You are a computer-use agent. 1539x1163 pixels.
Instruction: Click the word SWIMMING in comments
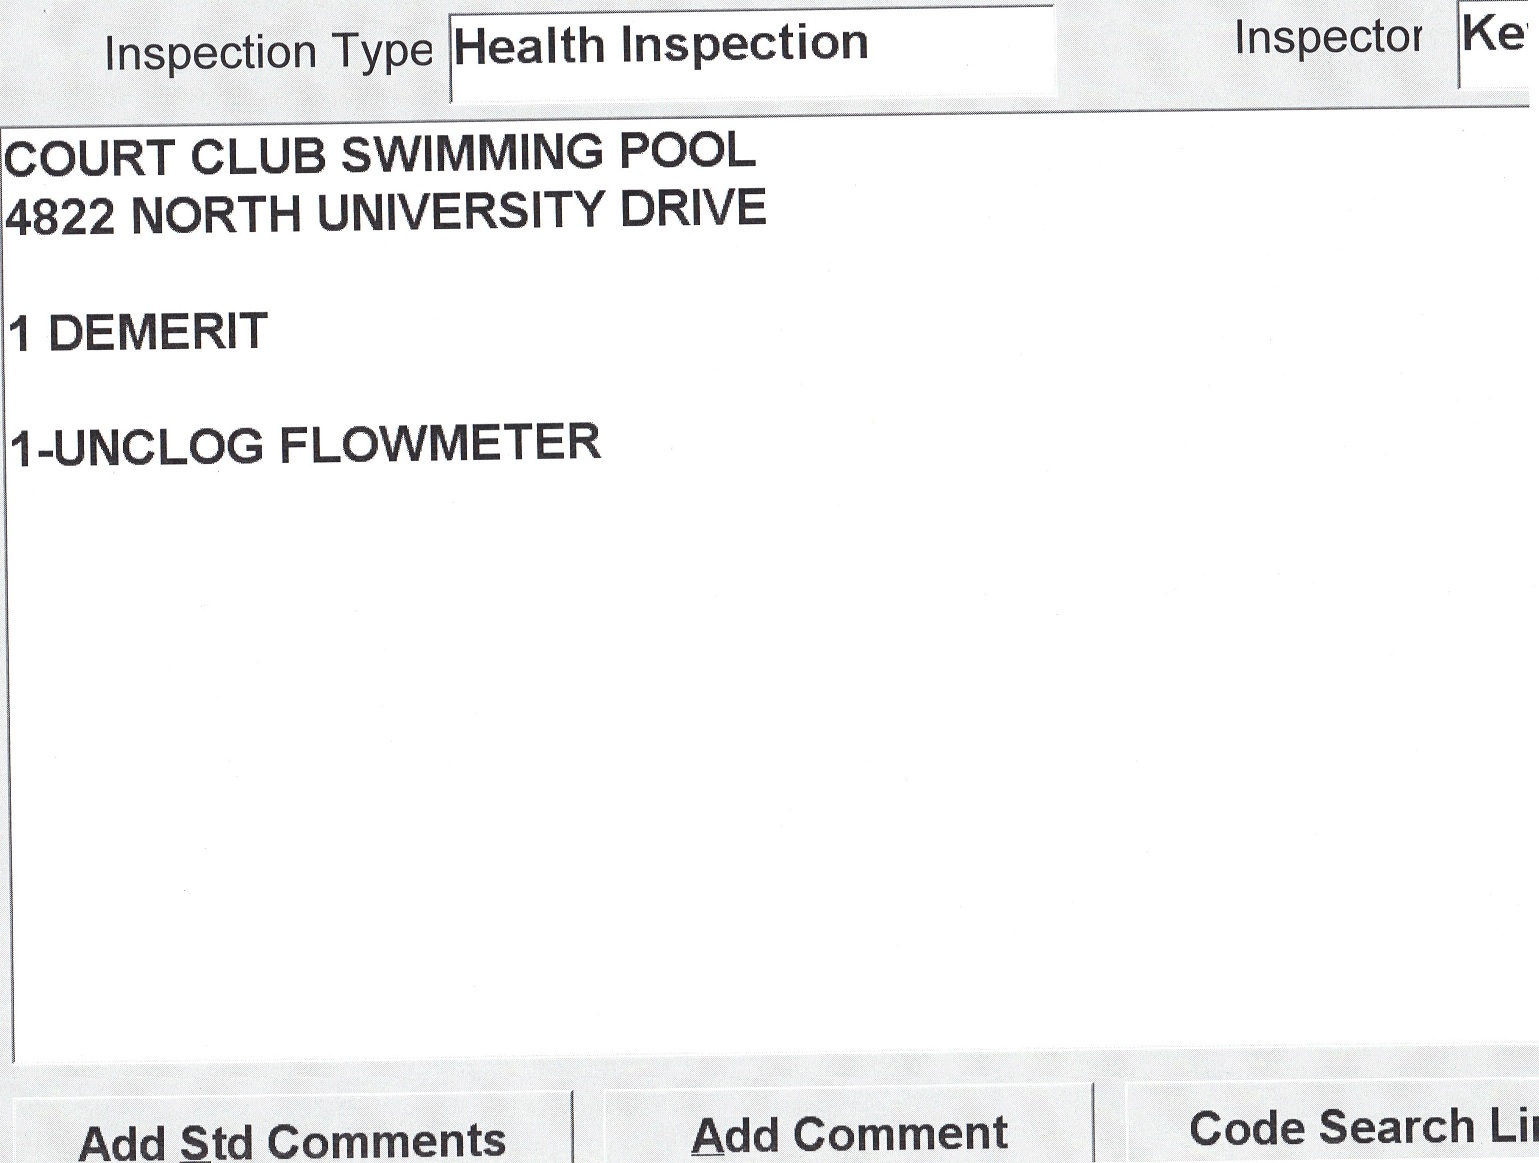[x=472, y=154]
